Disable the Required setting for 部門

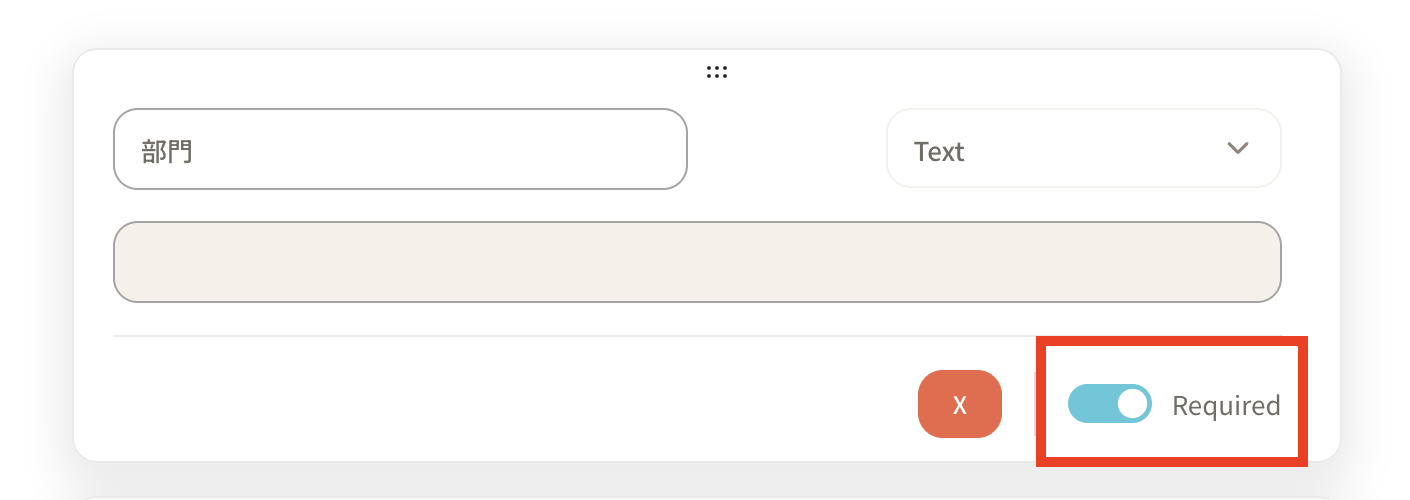(x=1109, y=404)
